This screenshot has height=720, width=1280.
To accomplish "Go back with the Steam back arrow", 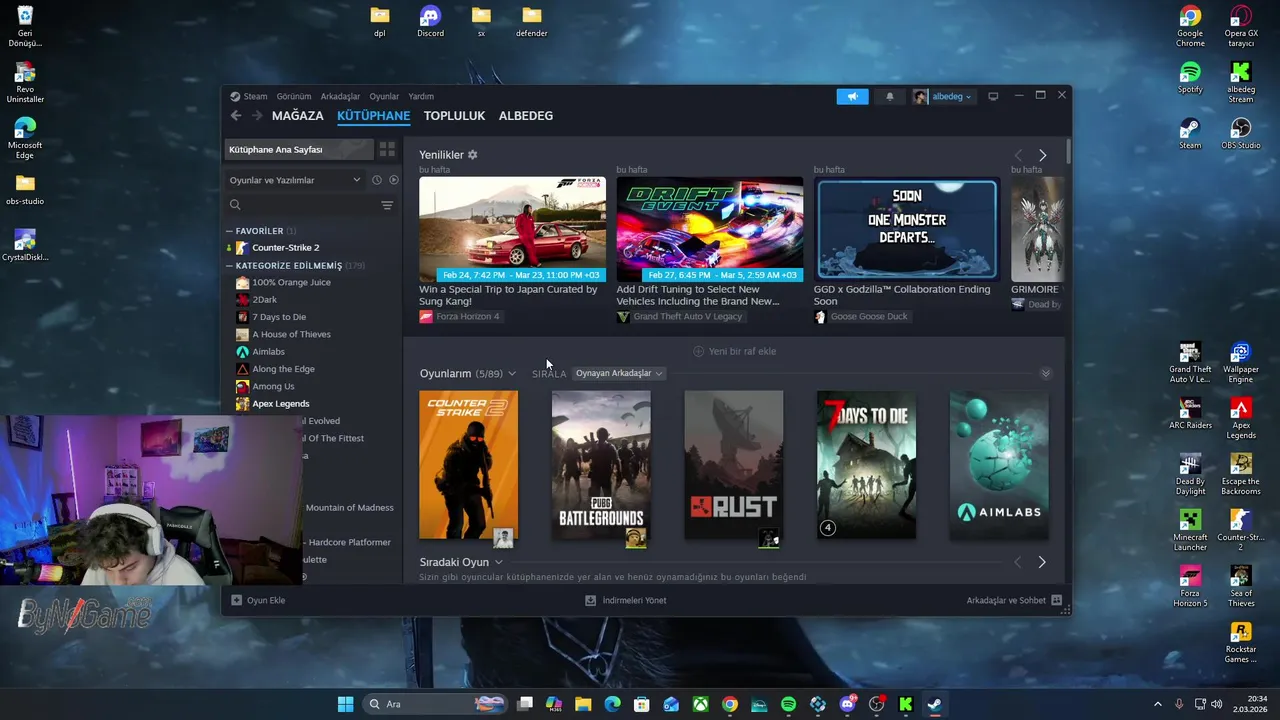I will [236, 116].
